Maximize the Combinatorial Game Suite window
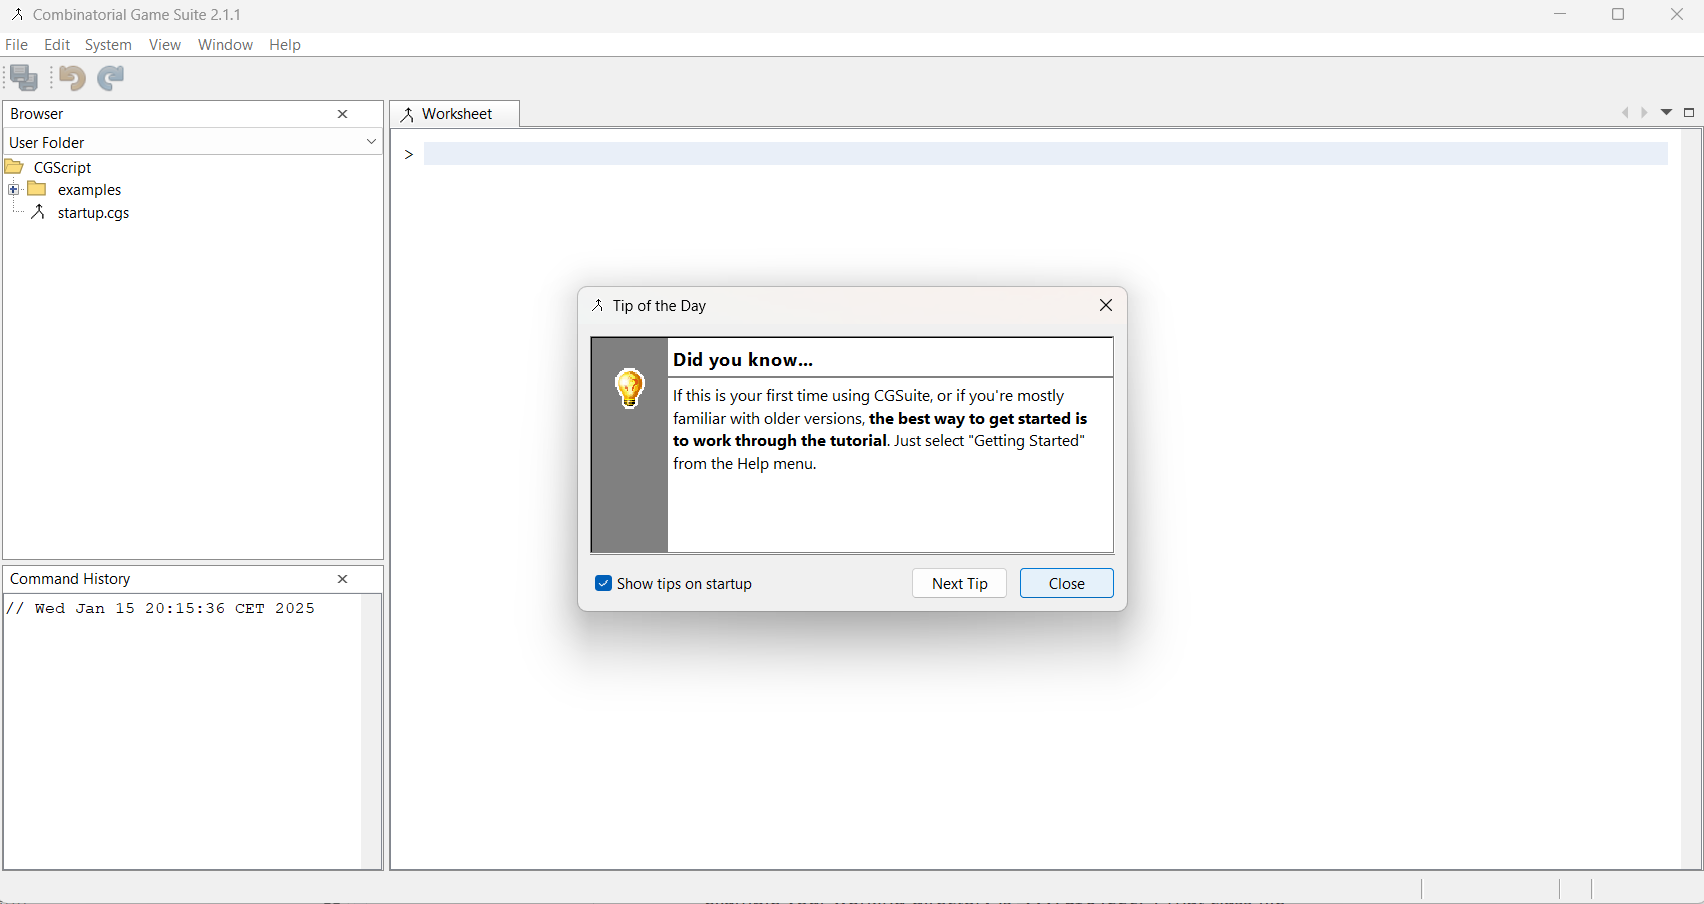The width and height of the screenshot is (1704, 904). 1618,14
